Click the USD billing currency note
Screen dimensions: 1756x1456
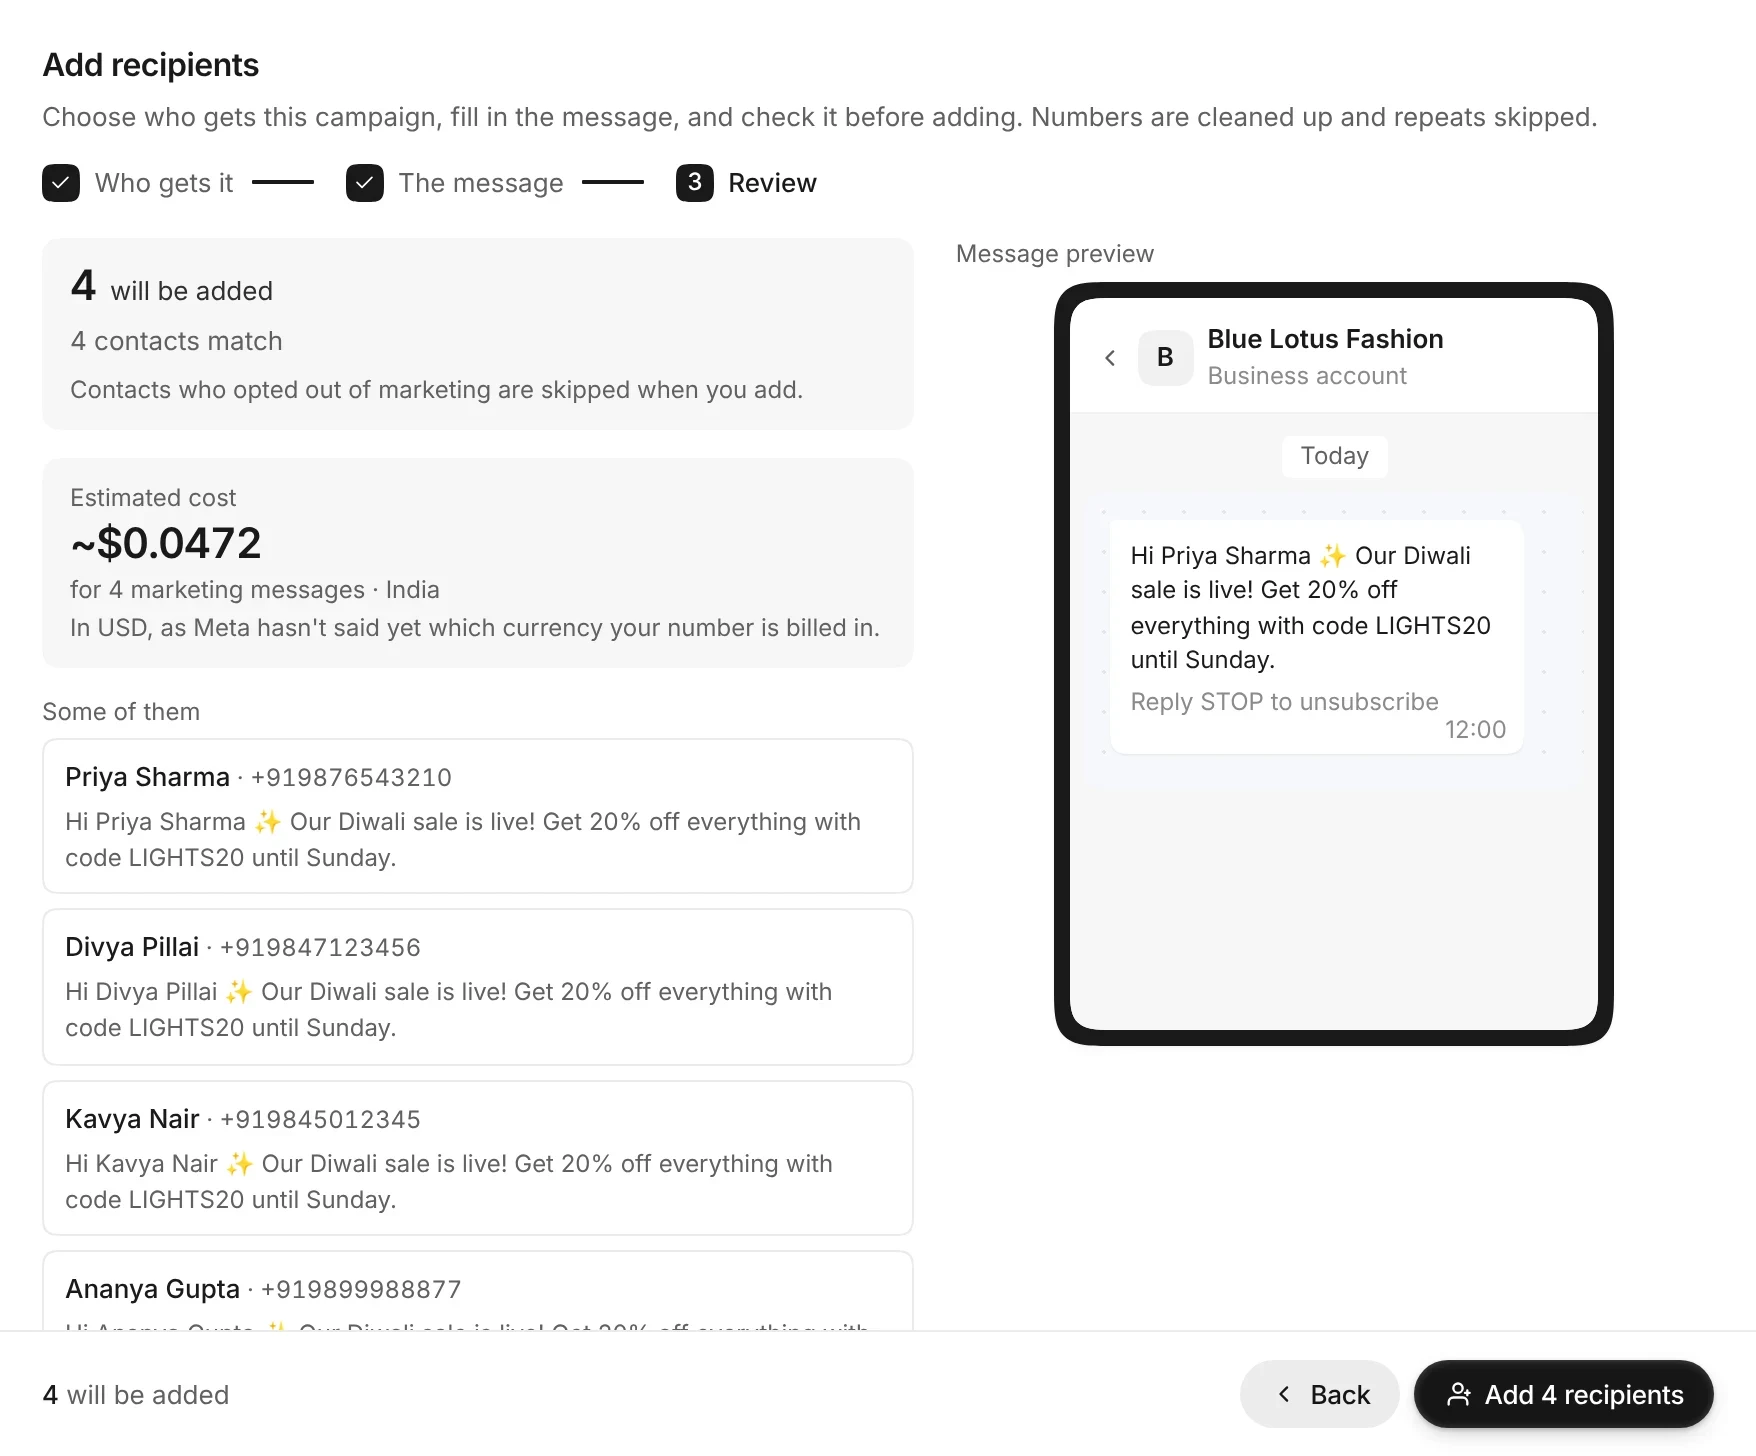click(x=475, y=628)
